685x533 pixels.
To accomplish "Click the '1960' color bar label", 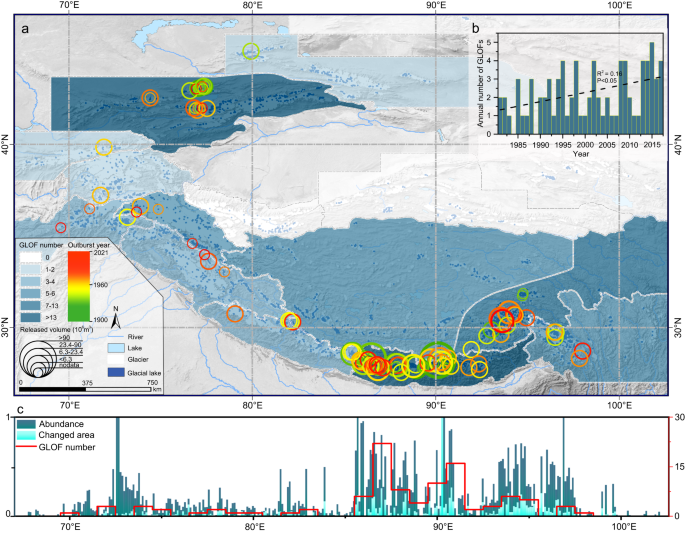I will 100,285.
